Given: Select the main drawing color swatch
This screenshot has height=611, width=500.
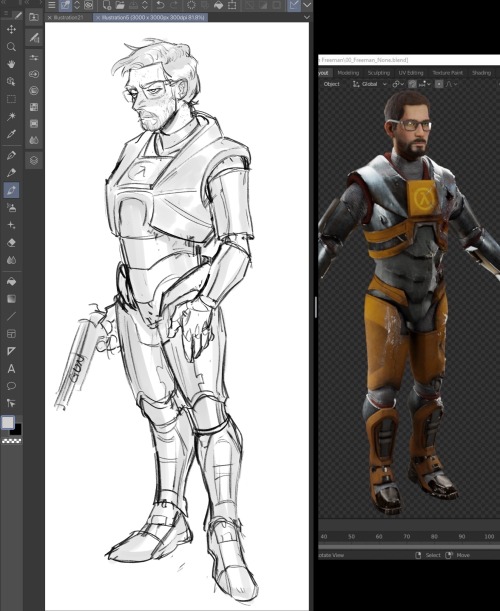Looking at the screenshot, I should click(x=8, y=422).
